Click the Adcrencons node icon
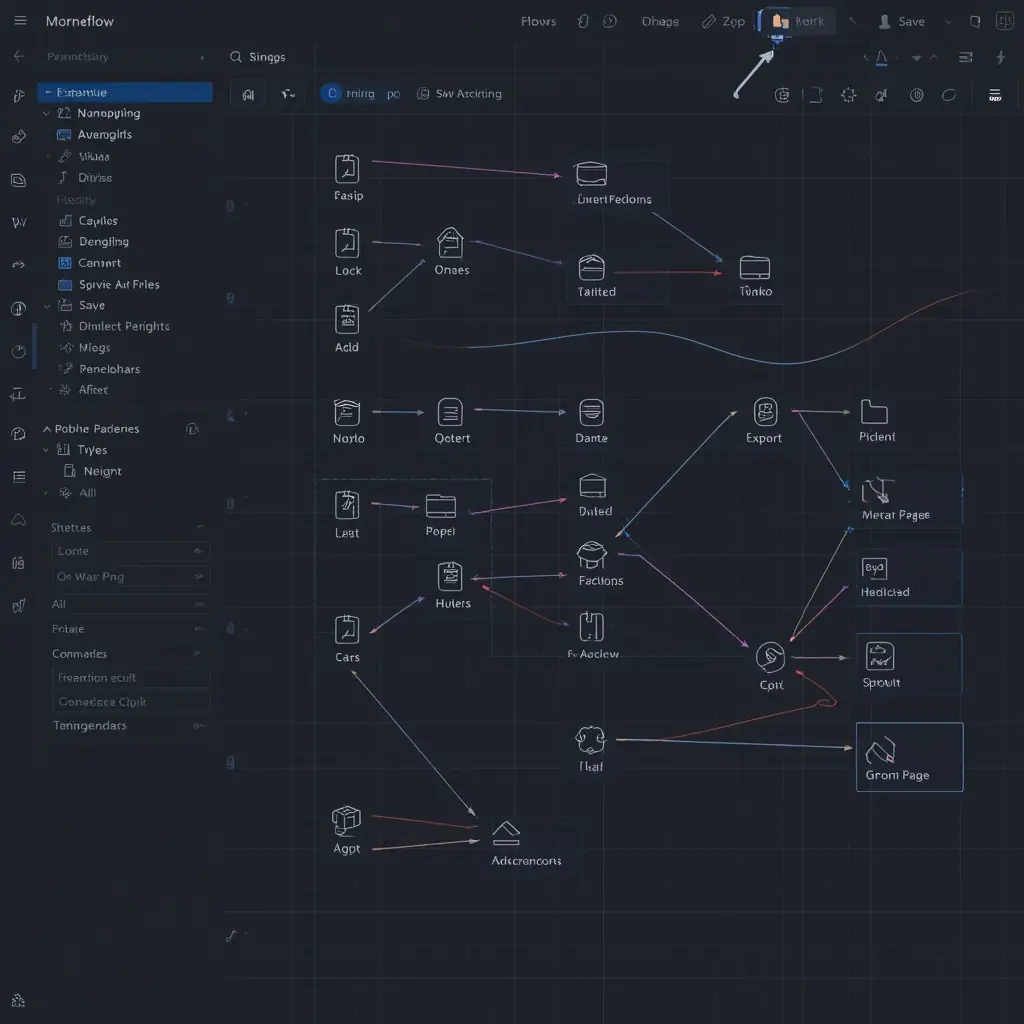 (506, 832)
